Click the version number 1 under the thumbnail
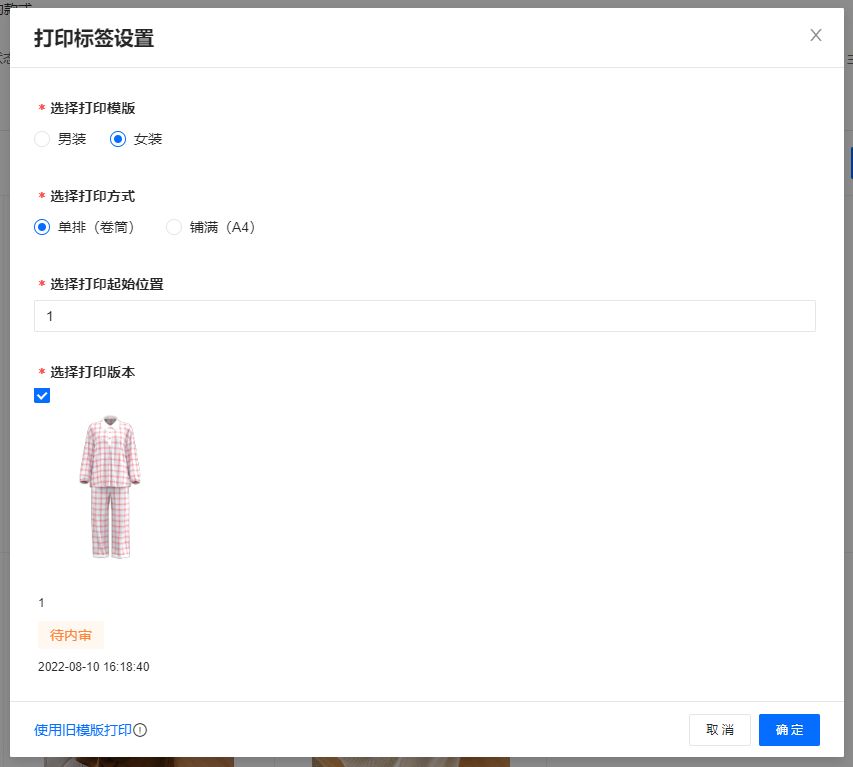853x767 pixels. pos(42,603)
